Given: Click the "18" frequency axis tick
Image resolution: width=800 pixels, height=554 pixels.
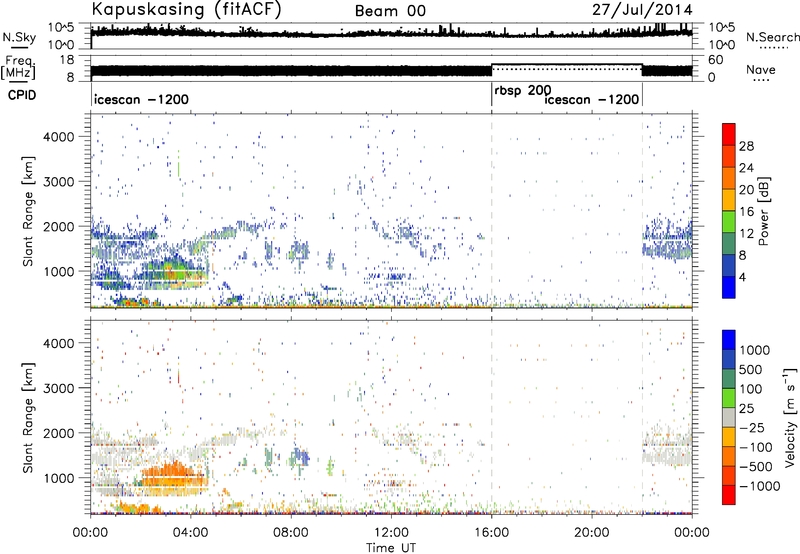Looking at the screenshot, I should (68, 60).
